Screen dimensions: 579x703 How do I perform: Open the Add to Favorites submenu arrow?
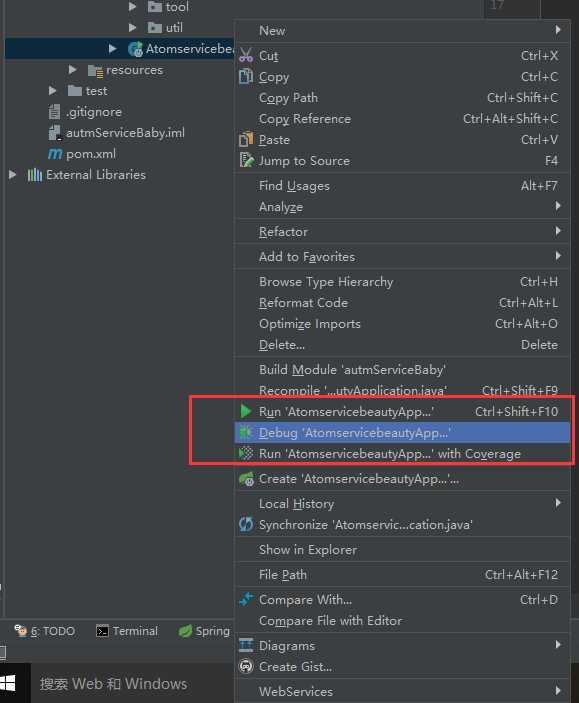click(x=558, y=256)
